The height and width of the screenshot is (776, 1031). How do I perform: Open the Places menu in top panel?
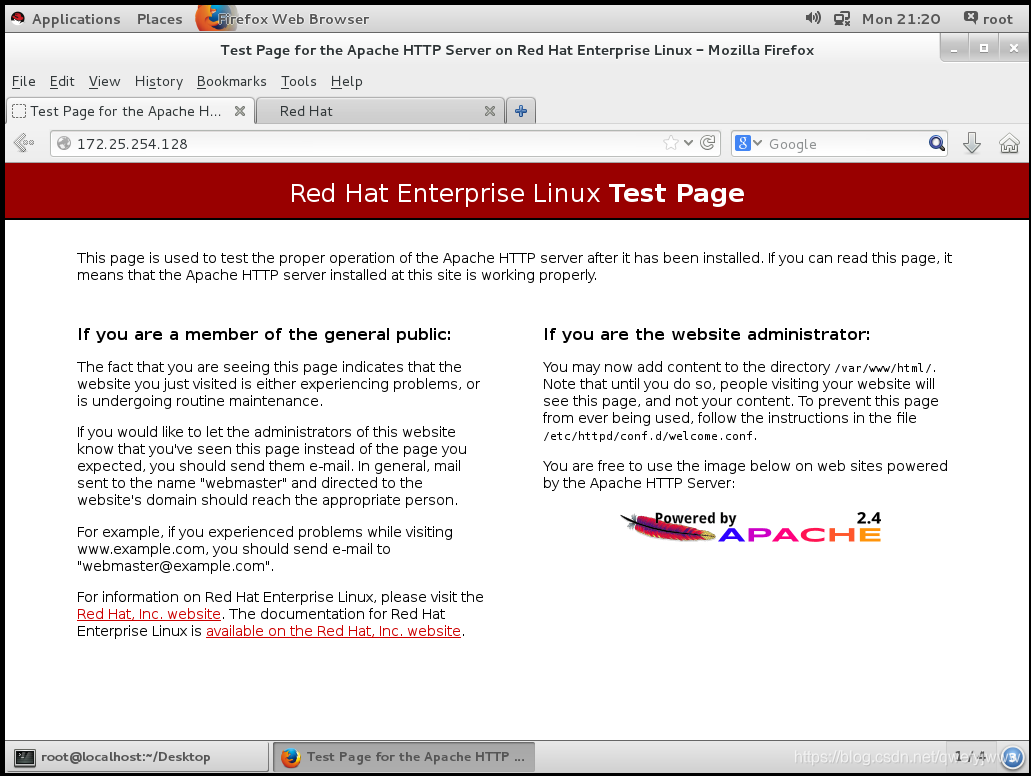[160, 19]
